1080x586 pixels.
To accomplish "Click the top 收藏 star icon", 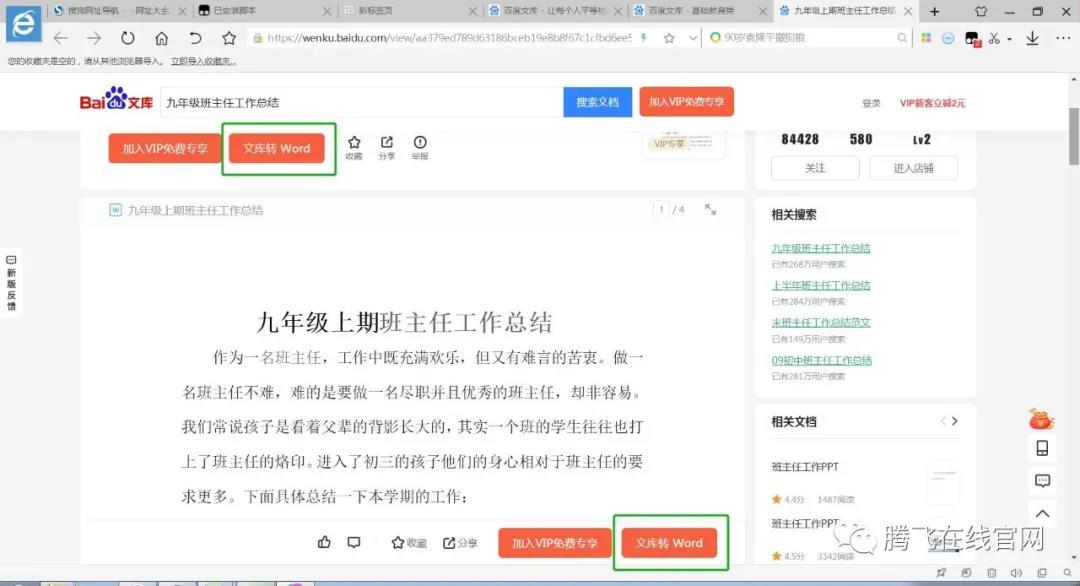I will pyautogui.click(x=354, y=143).
